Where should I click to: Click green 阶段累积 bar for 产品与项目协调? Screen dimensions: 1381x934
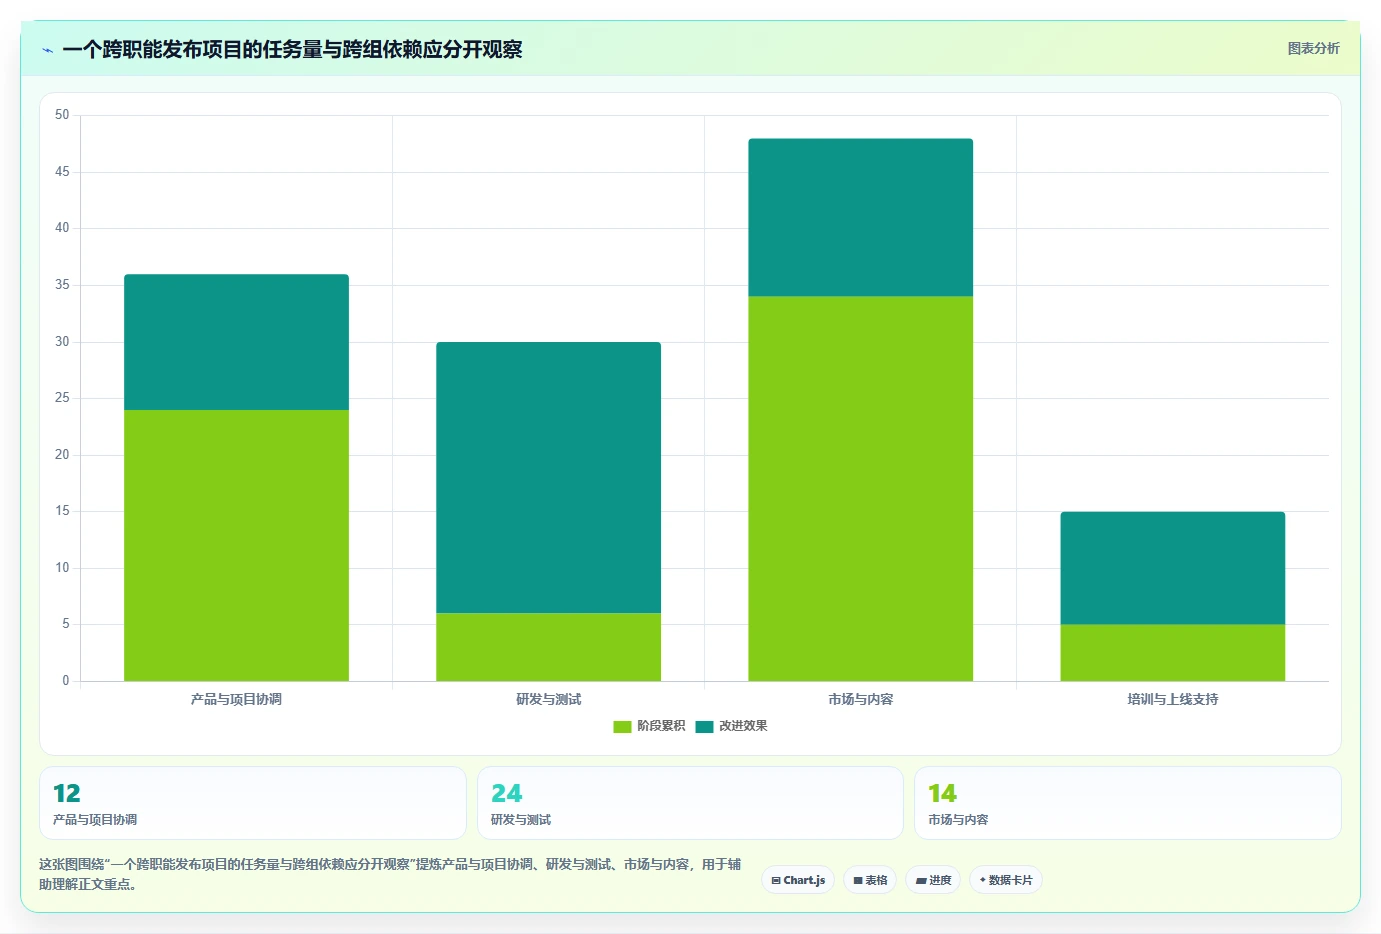[236, 545]
